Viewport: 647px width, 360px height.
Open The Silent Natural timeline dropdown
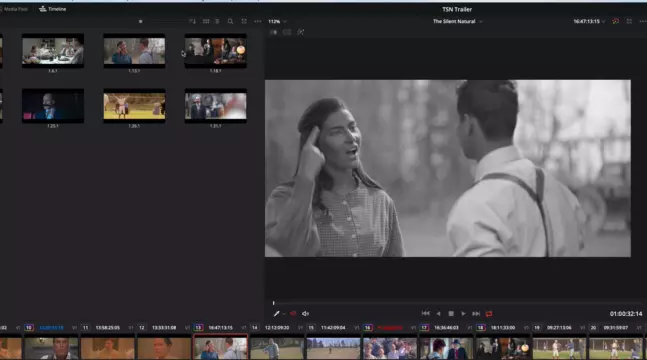point(457,21)
